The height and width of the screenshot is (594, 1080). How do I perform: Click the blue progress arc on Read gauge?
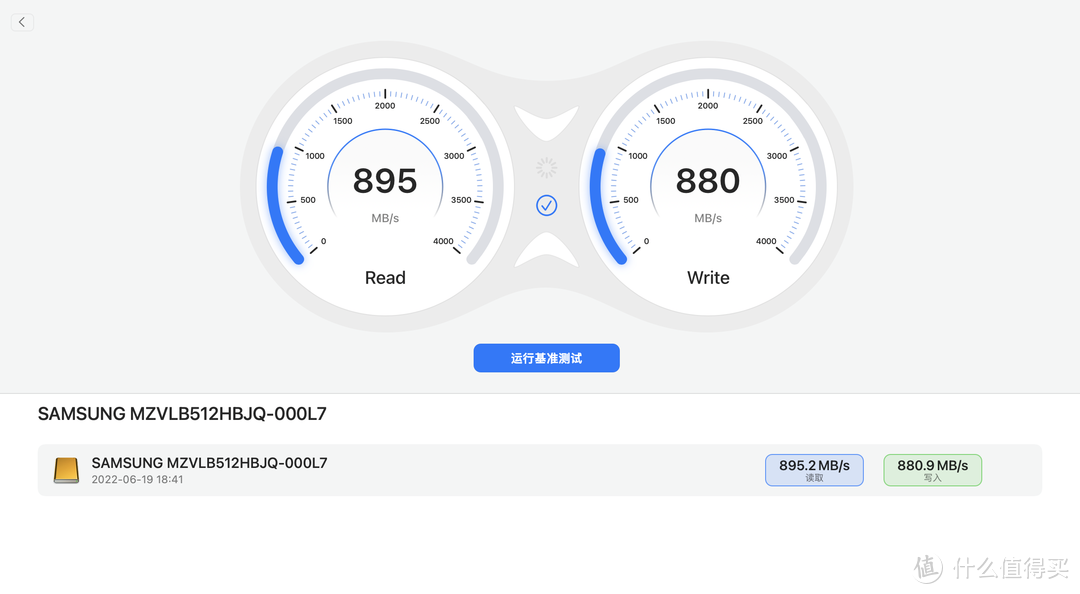point(272,205)
